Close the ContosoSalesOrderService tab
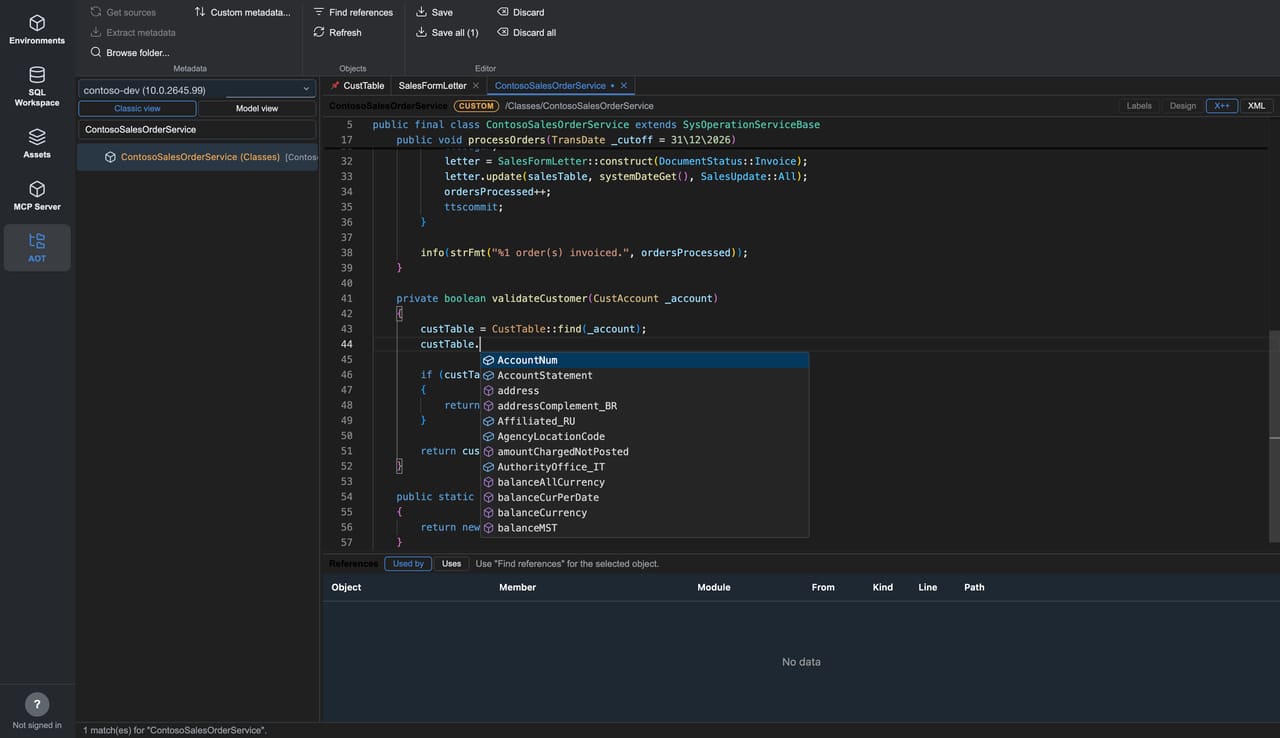 pyautogui.click(x=624, y=86)
